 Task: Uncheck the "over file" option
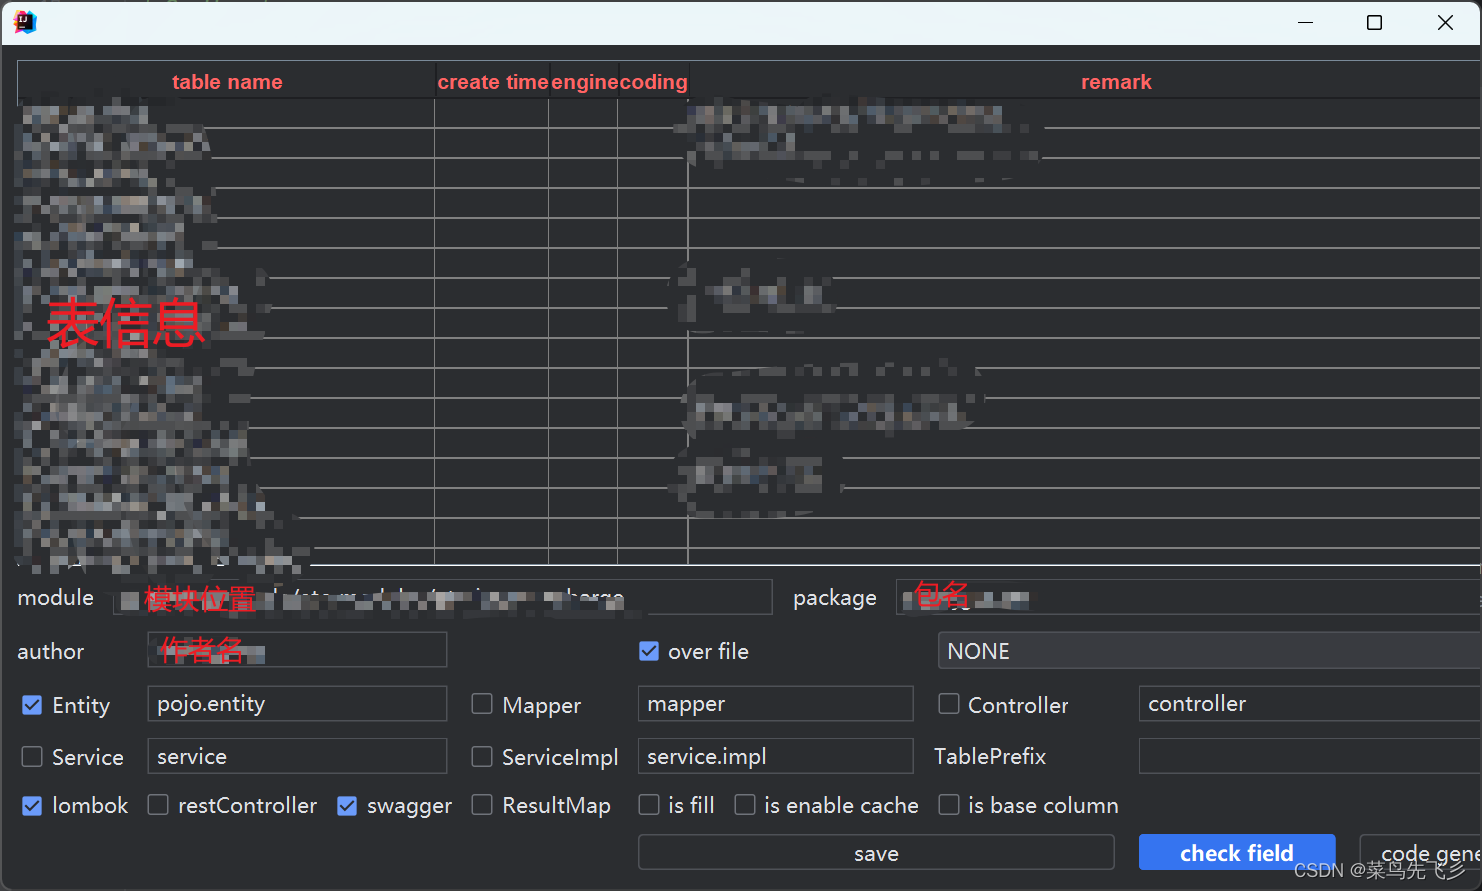(649, 650)
